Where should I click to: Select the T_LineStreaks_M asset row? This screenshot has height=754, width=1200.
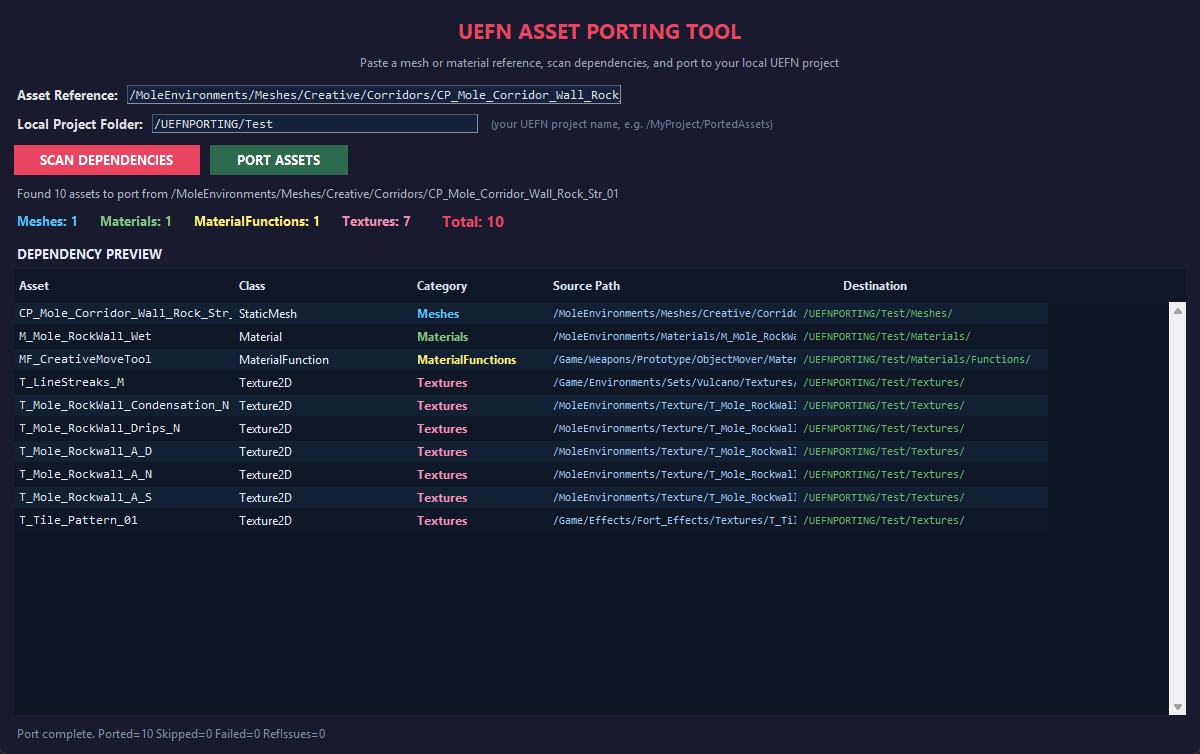click(531, 382)
